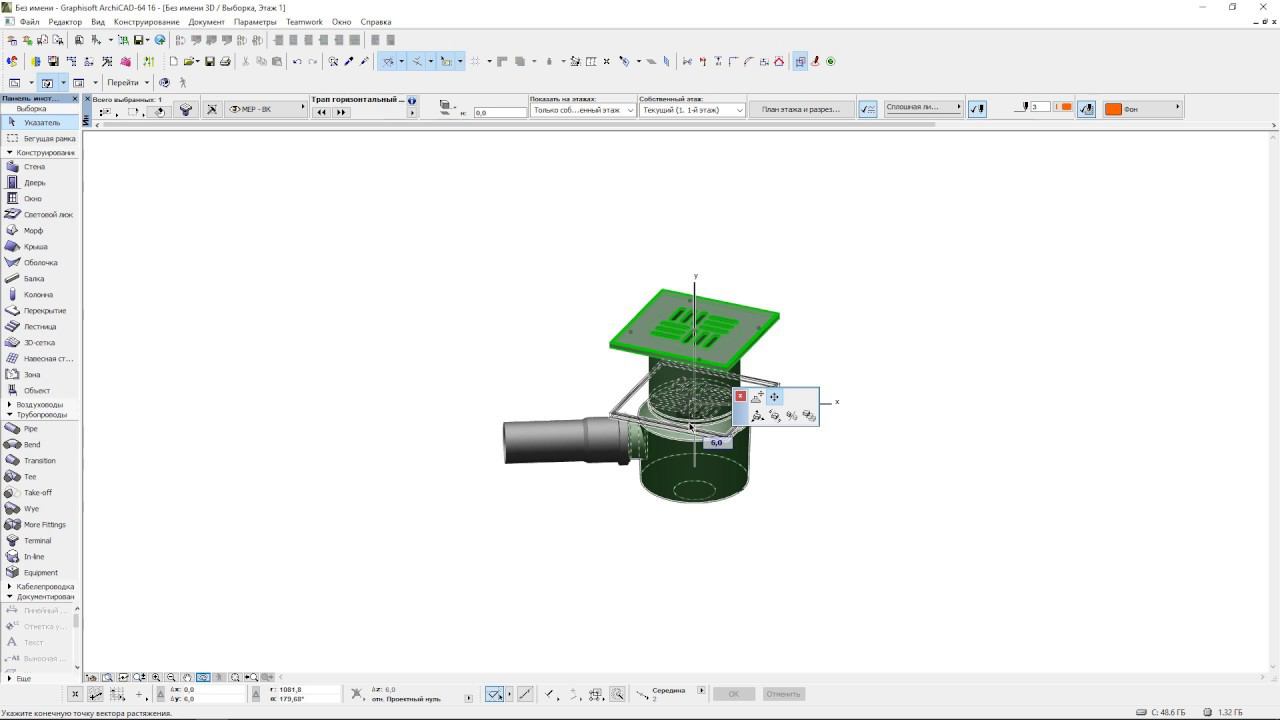Screen dimensions: 1280x720
Task: Select the Морф (Morph) tool
Action: (x=33, y=231)
